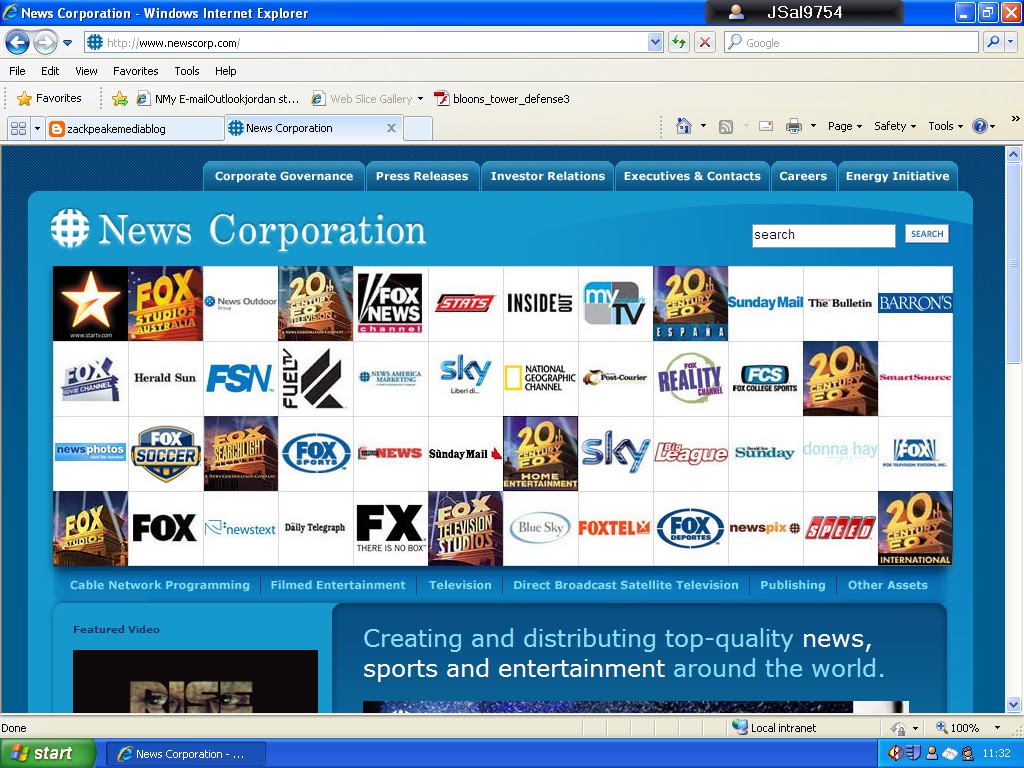Click the SPEED logo tile
This screenshot has width=1024, height=768.
tap(840, 528)
